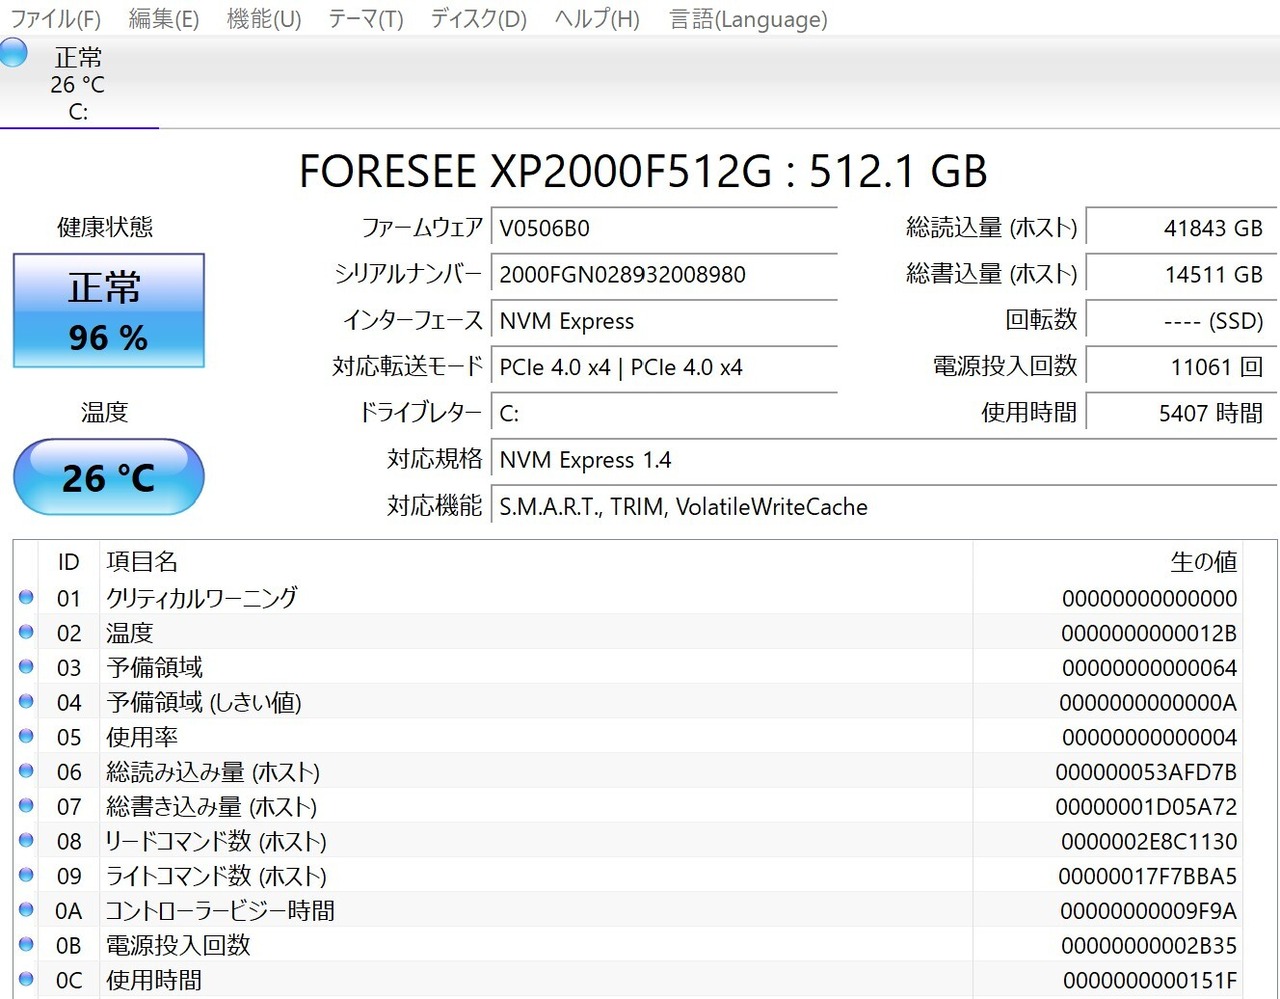Open the 言語(Language) menu

coord(748,19)
